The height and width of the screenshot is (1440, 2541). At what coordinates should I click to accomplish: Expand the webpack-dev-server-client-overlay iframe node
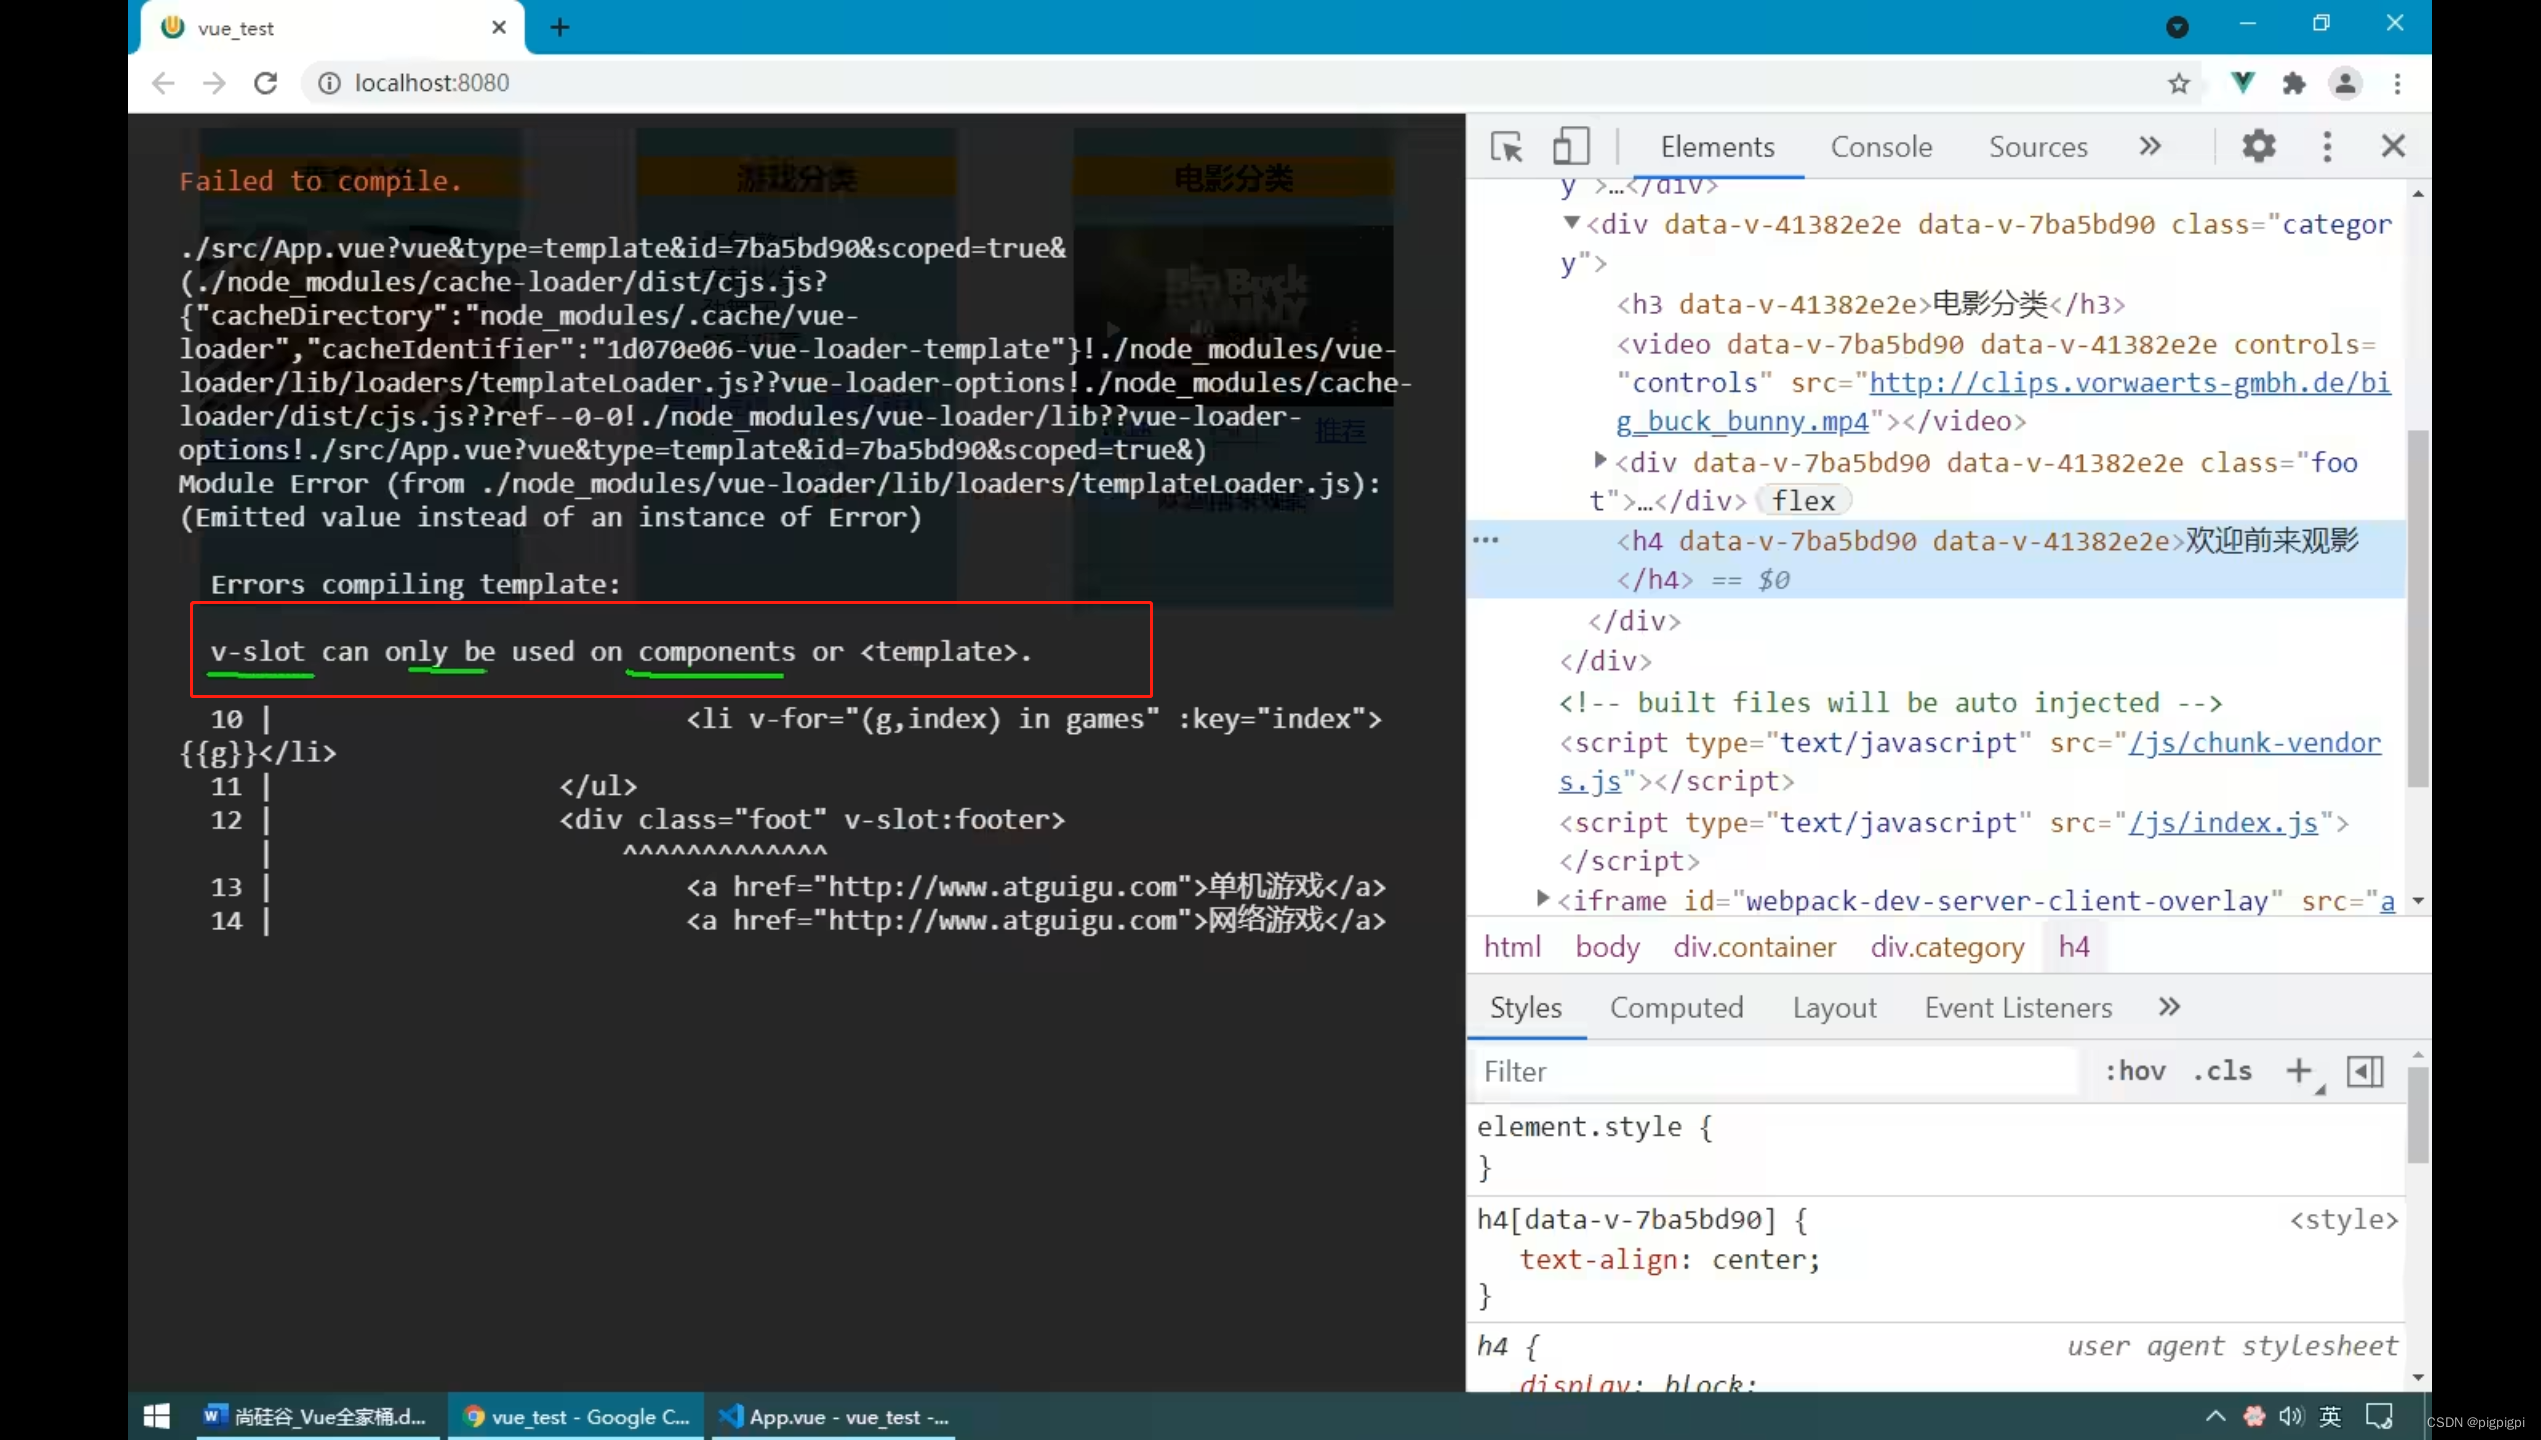1542,898
